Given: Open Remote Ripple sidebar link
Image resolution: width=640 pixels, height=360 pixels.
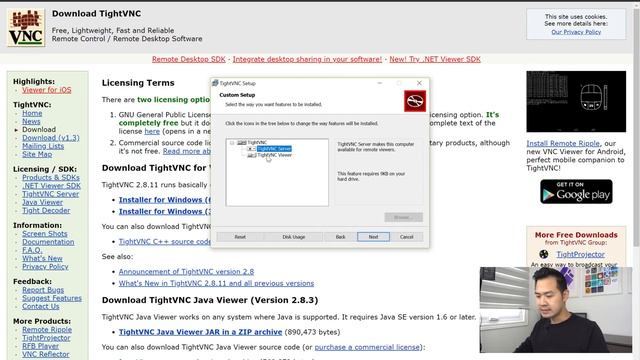Looking at the screenshot, I should (x=47, y=329).
